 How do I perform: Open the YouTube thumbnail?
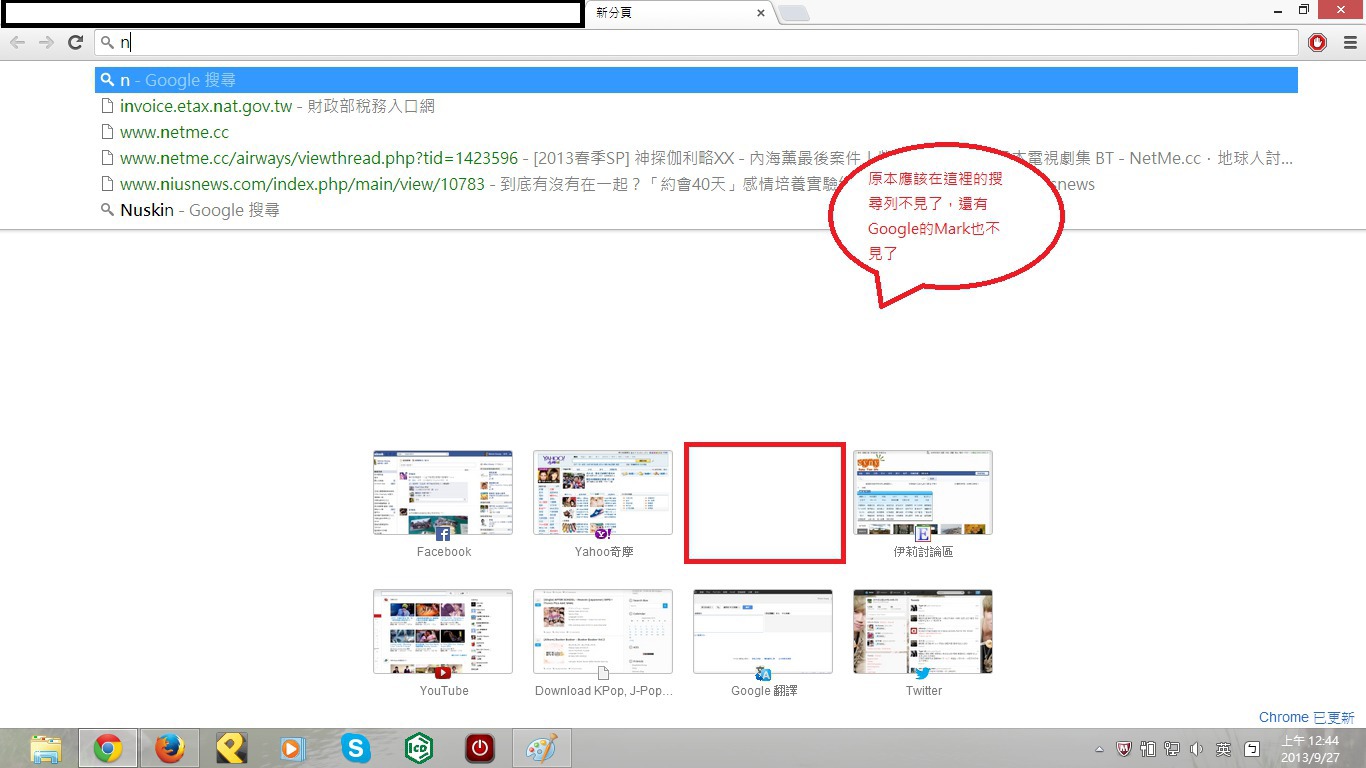point(443,631)
